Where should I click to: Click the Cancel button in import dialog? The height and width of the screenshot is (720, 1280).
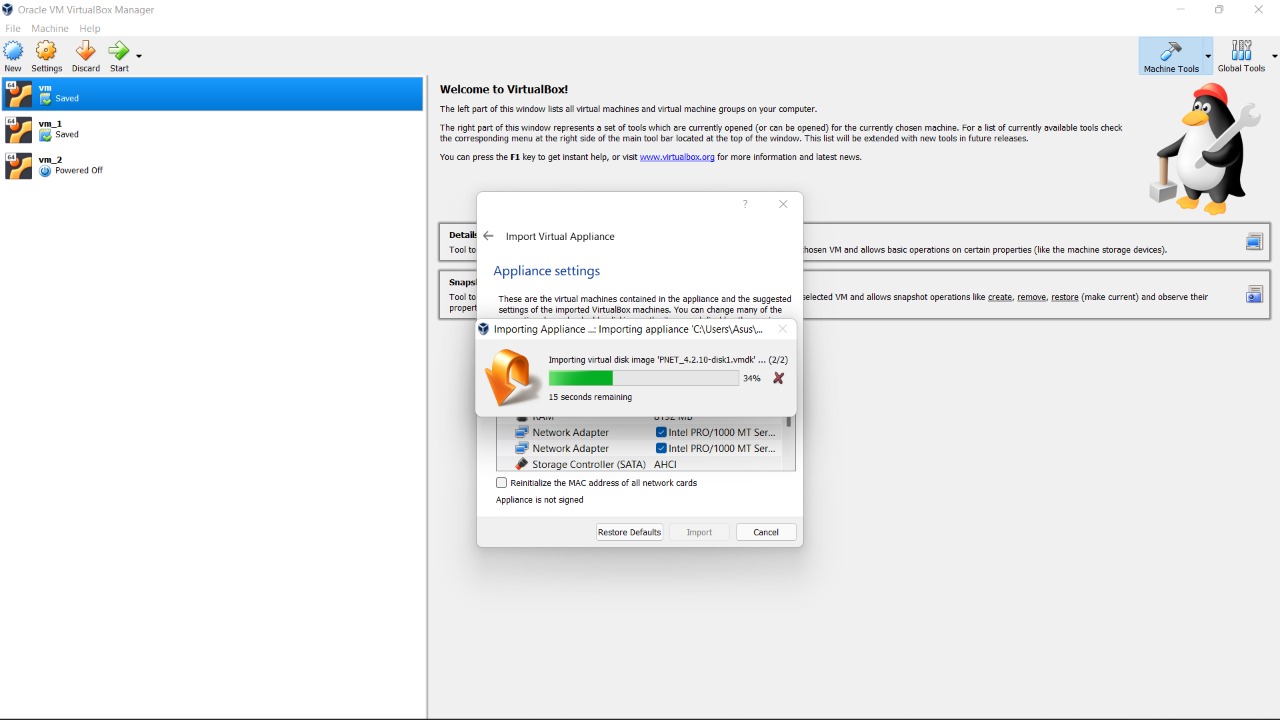[x=766, y=532]
